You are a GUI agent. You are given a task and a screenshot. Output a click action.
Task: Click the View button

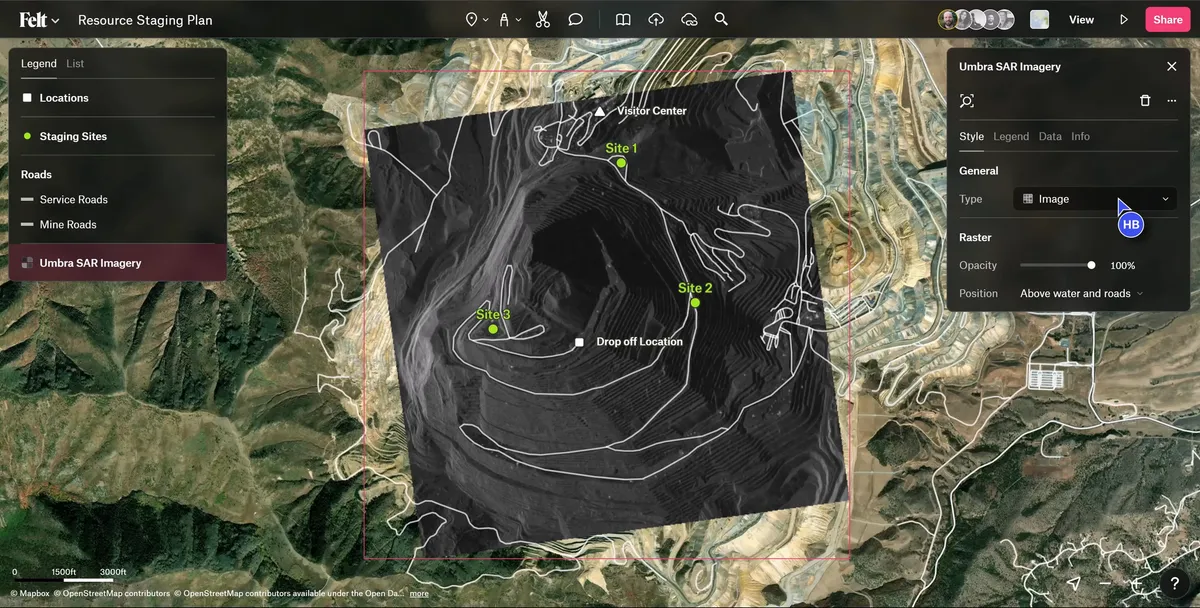(1081, 20)
